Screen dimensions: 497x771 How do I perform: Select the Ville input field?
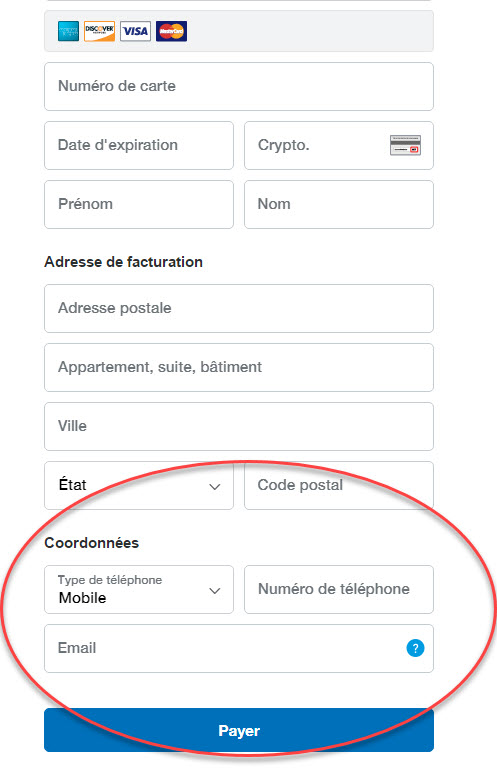tap(239, 426)
